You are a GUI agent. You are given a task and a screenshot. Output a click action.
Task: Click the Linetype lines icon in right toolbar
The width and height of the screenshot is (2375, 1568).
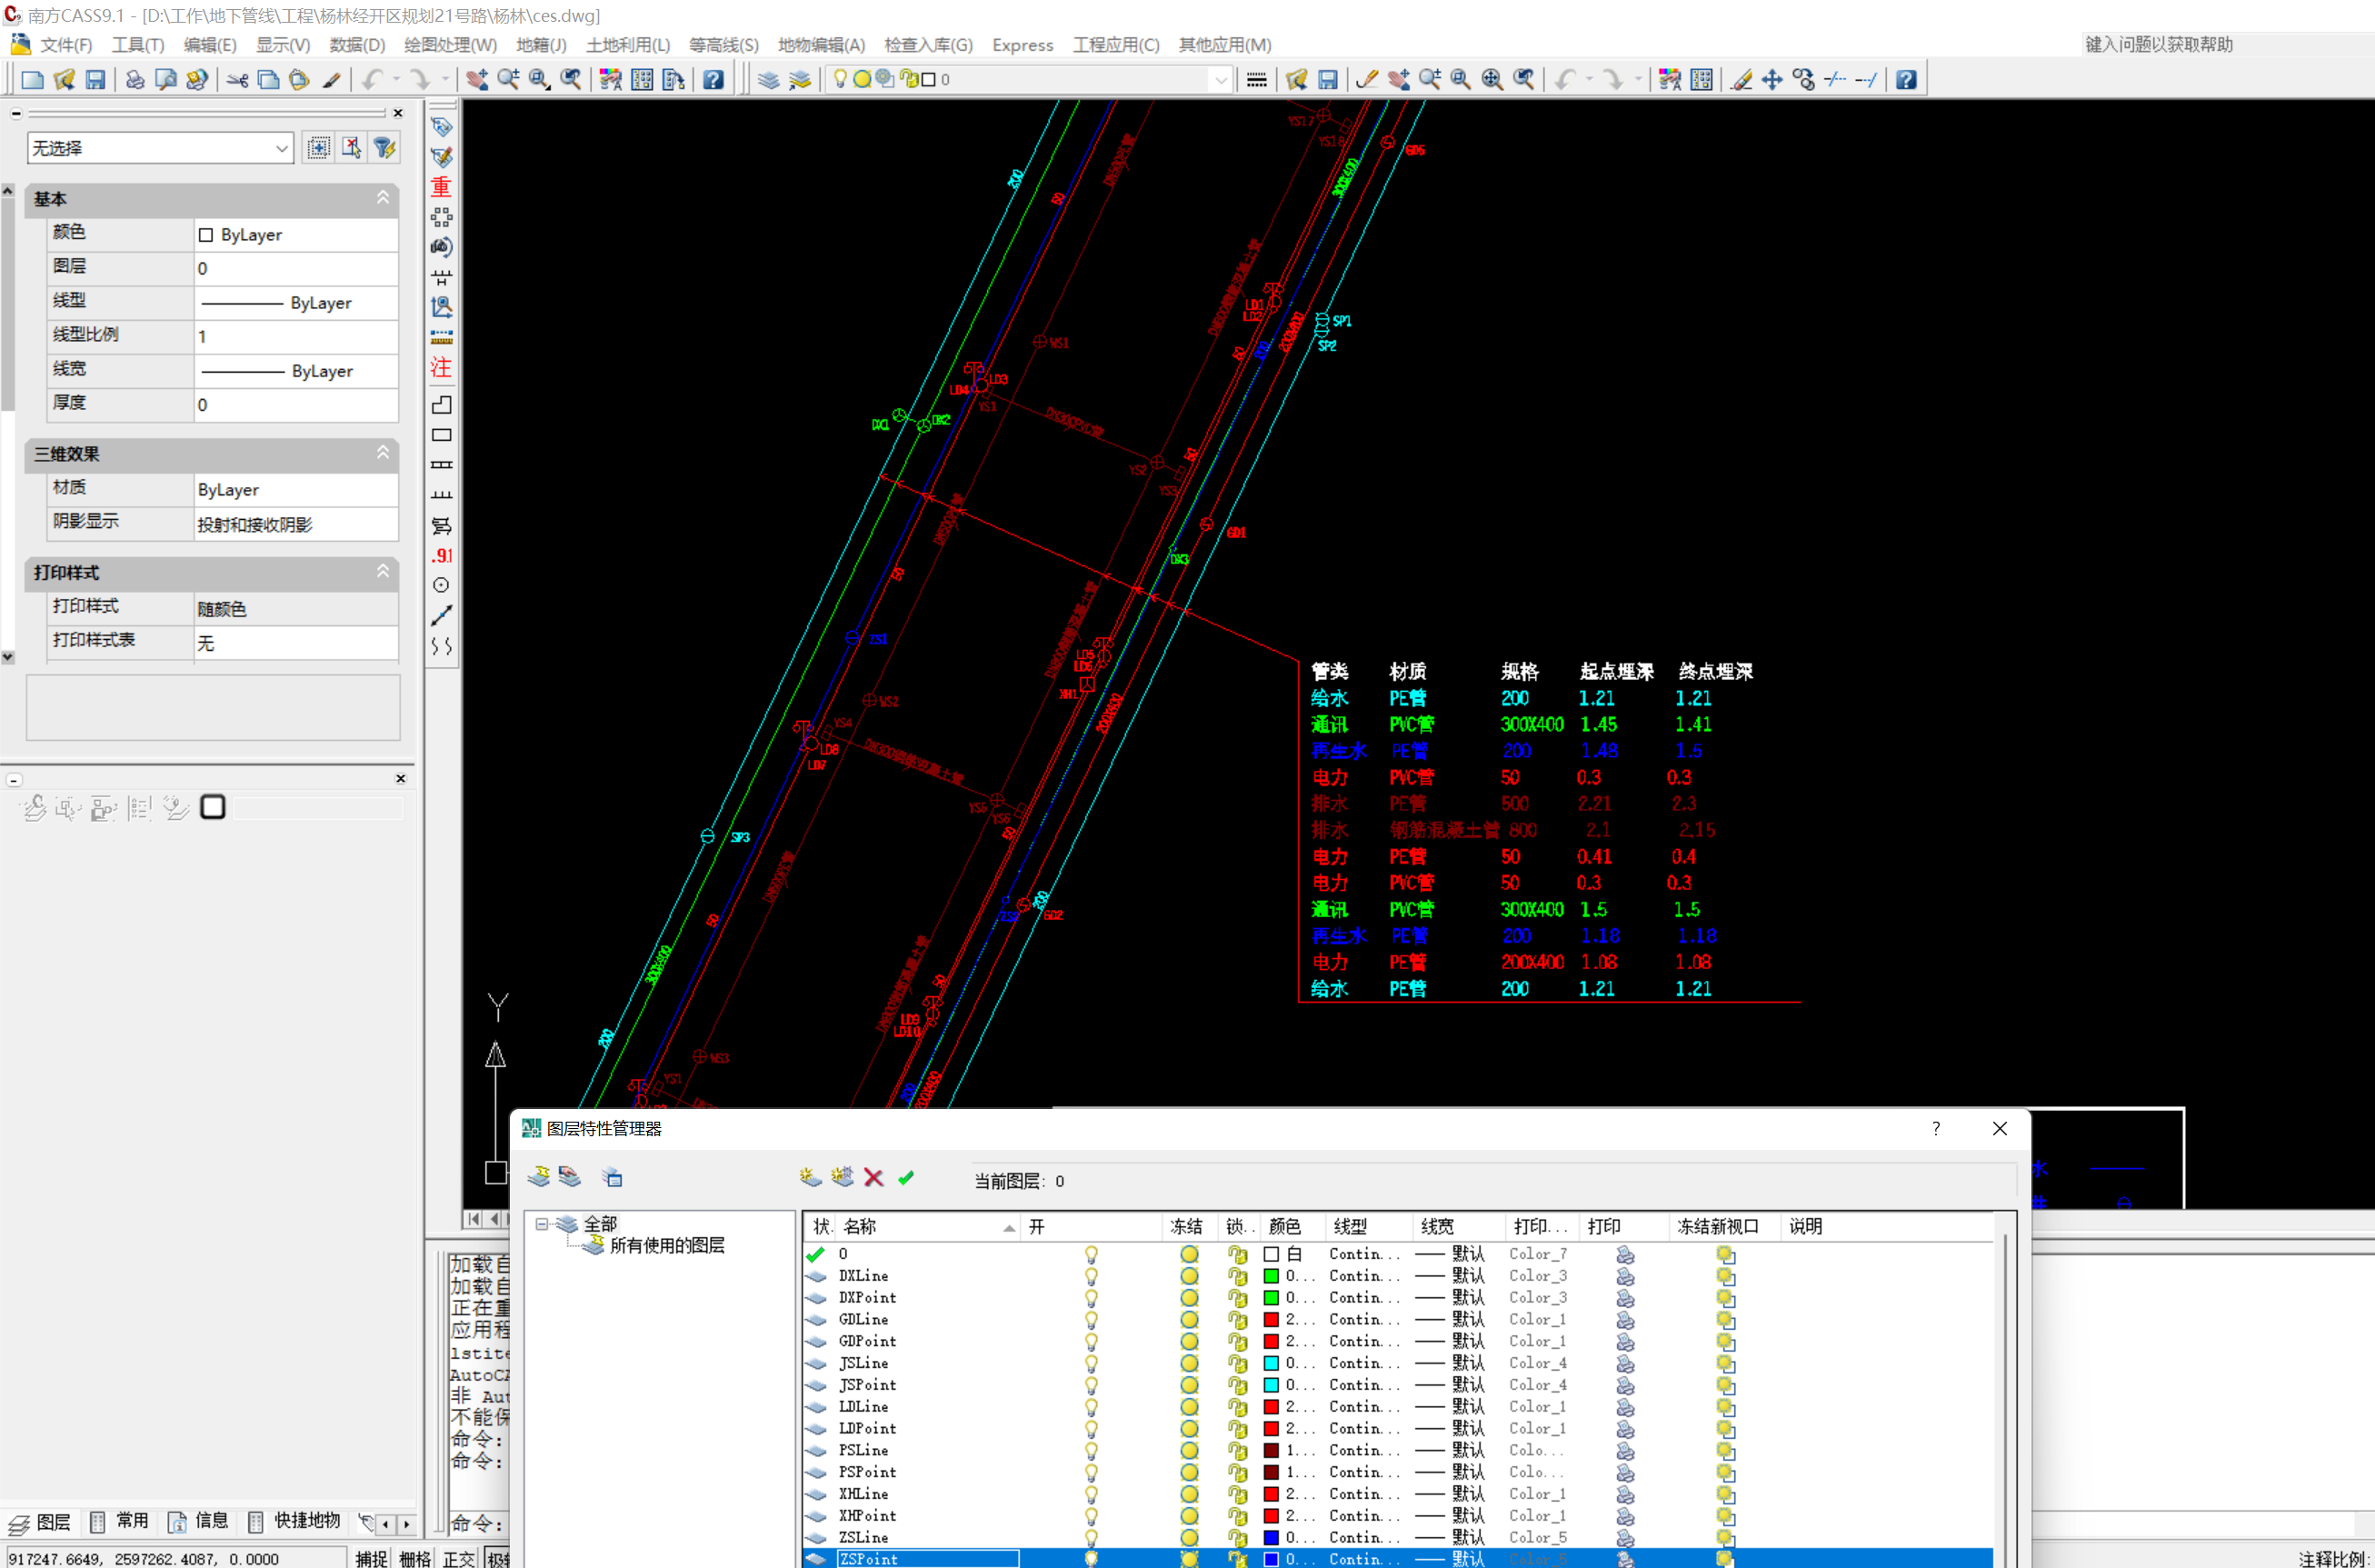tap(1257, 80)
